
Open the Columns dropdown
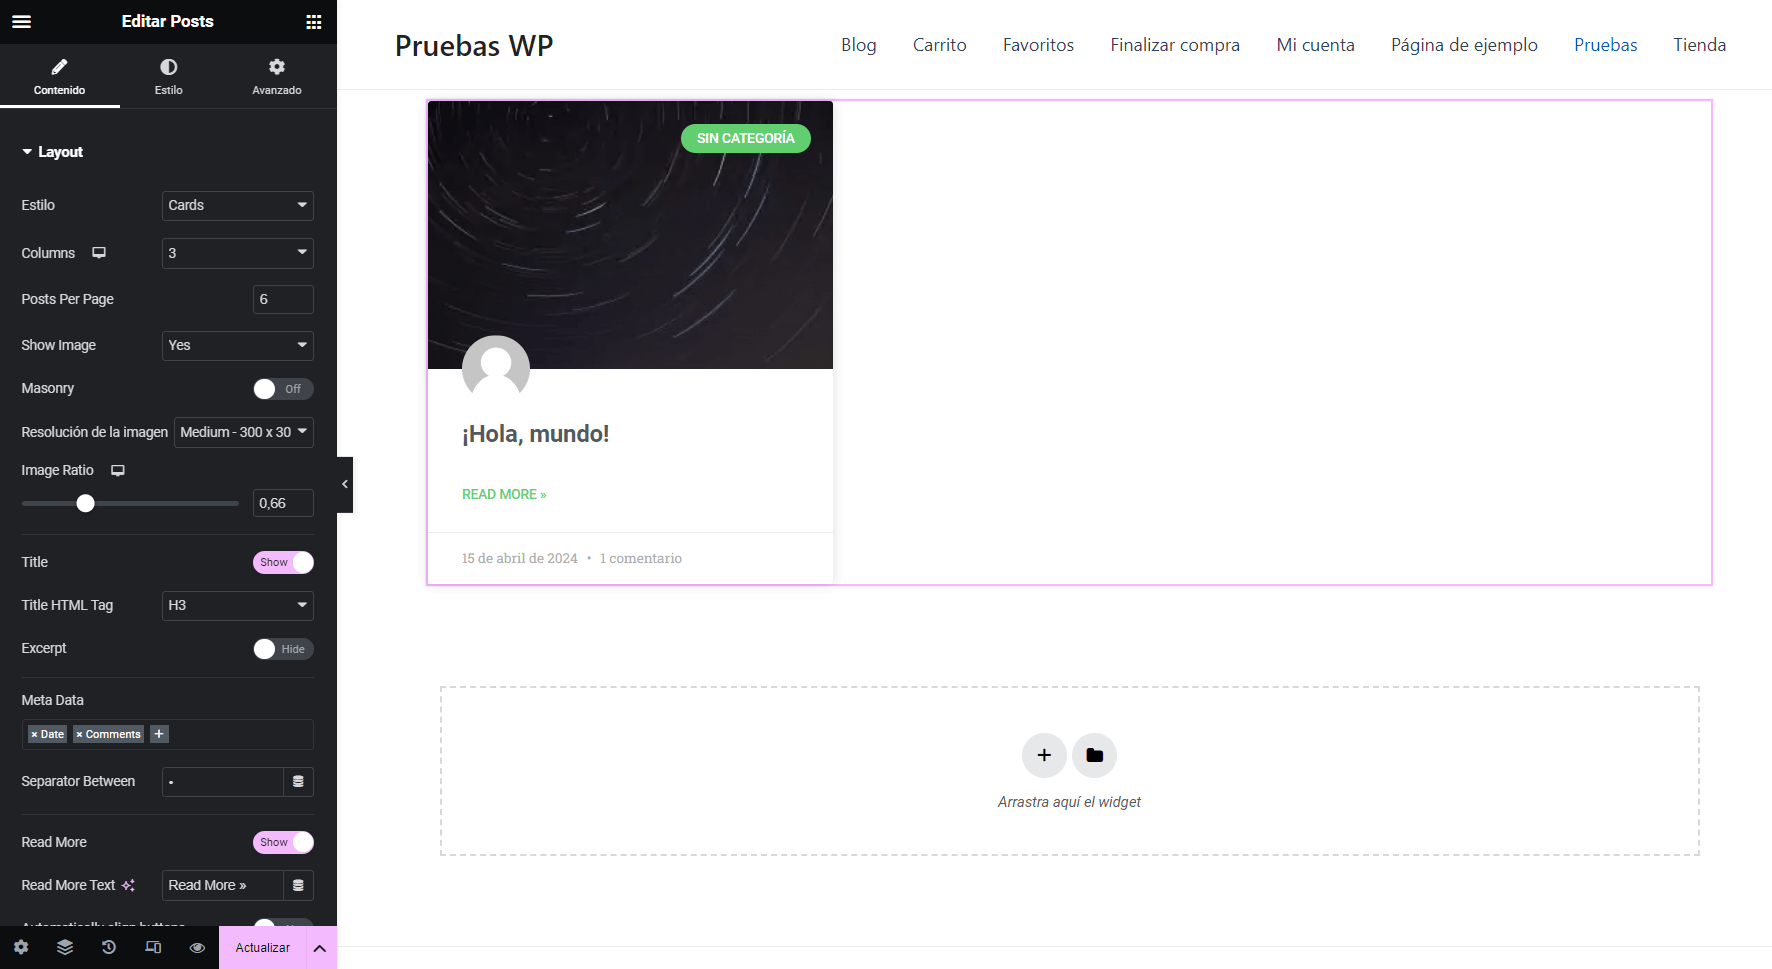(x=238, y=253)
